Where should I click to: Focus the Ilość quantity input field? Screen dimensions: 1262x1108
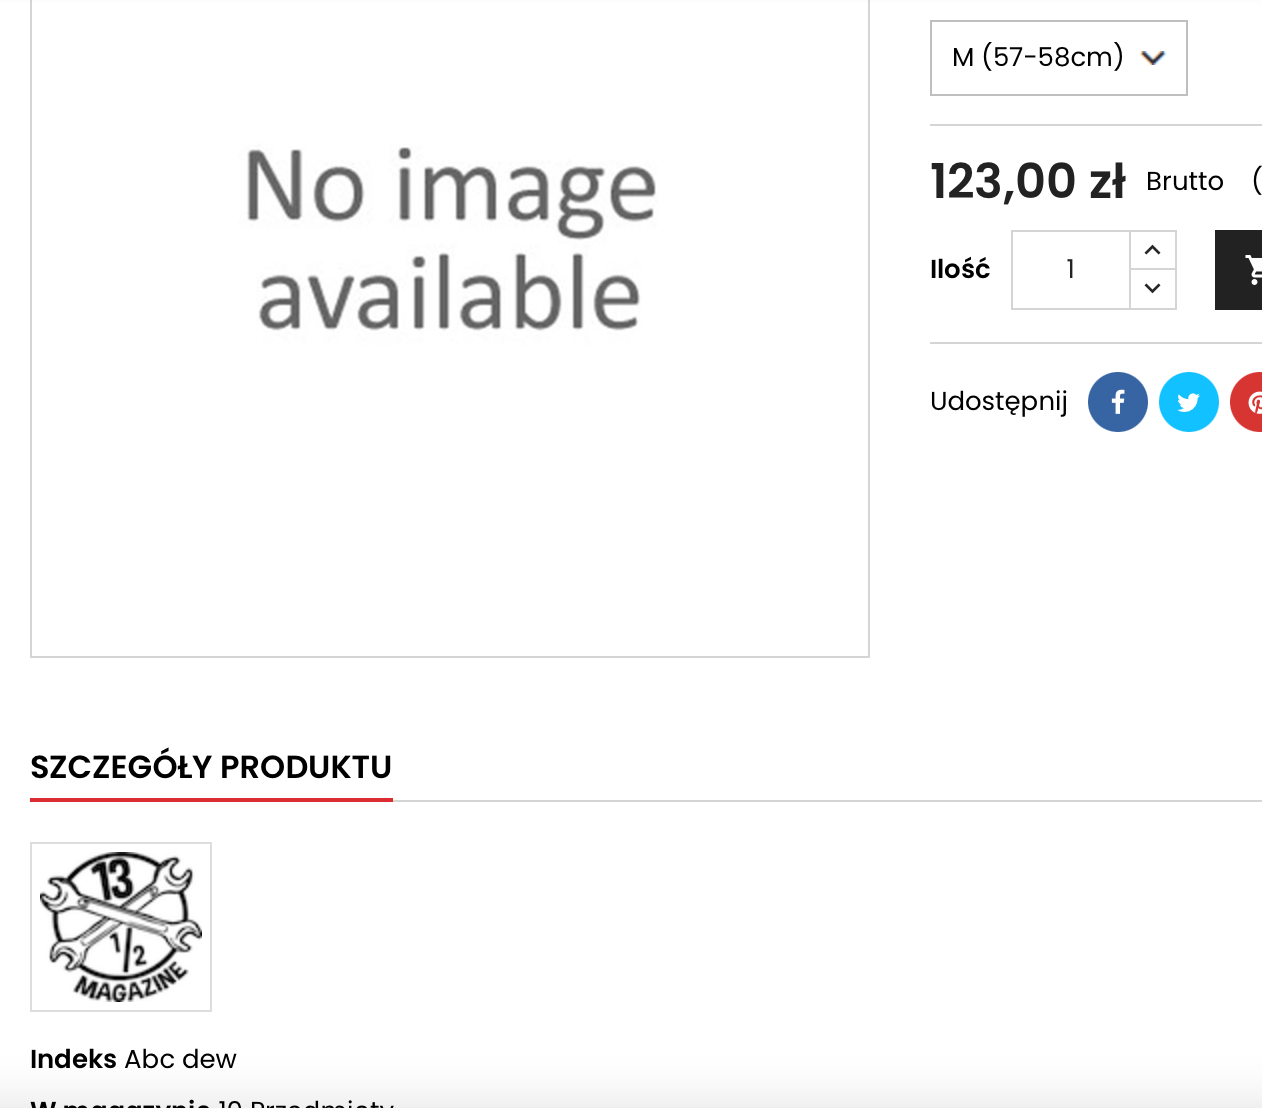click(1070, 270)
